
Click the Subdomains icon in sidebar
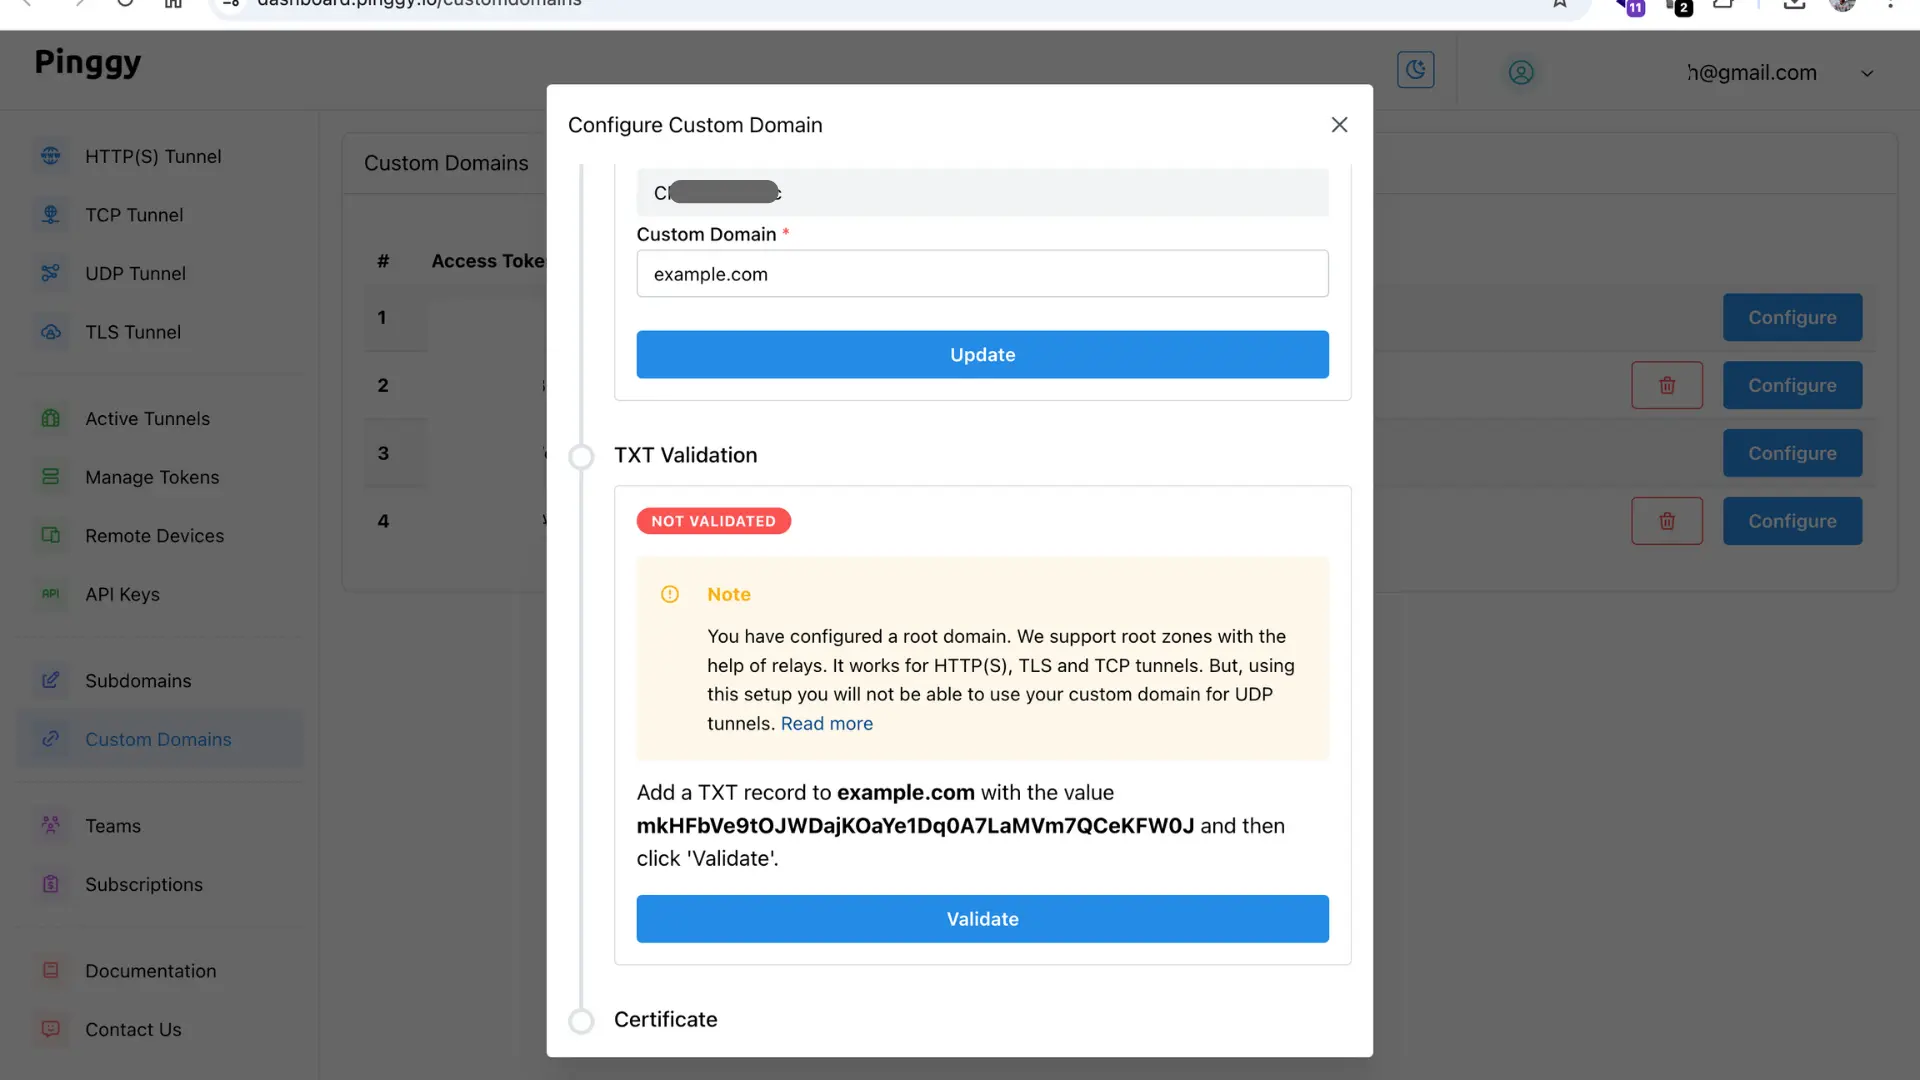(50, 682)
